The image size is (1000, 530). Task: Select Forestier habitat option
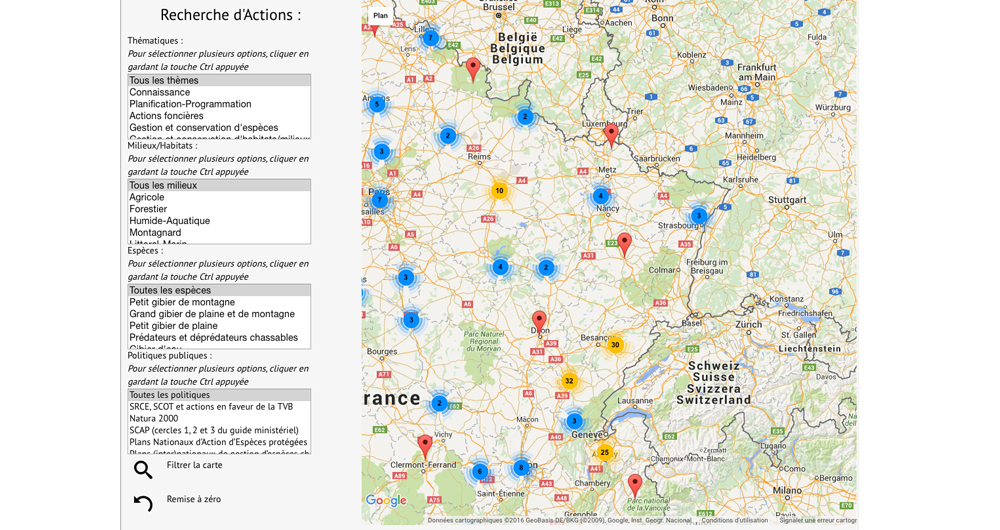coord(219,209)
